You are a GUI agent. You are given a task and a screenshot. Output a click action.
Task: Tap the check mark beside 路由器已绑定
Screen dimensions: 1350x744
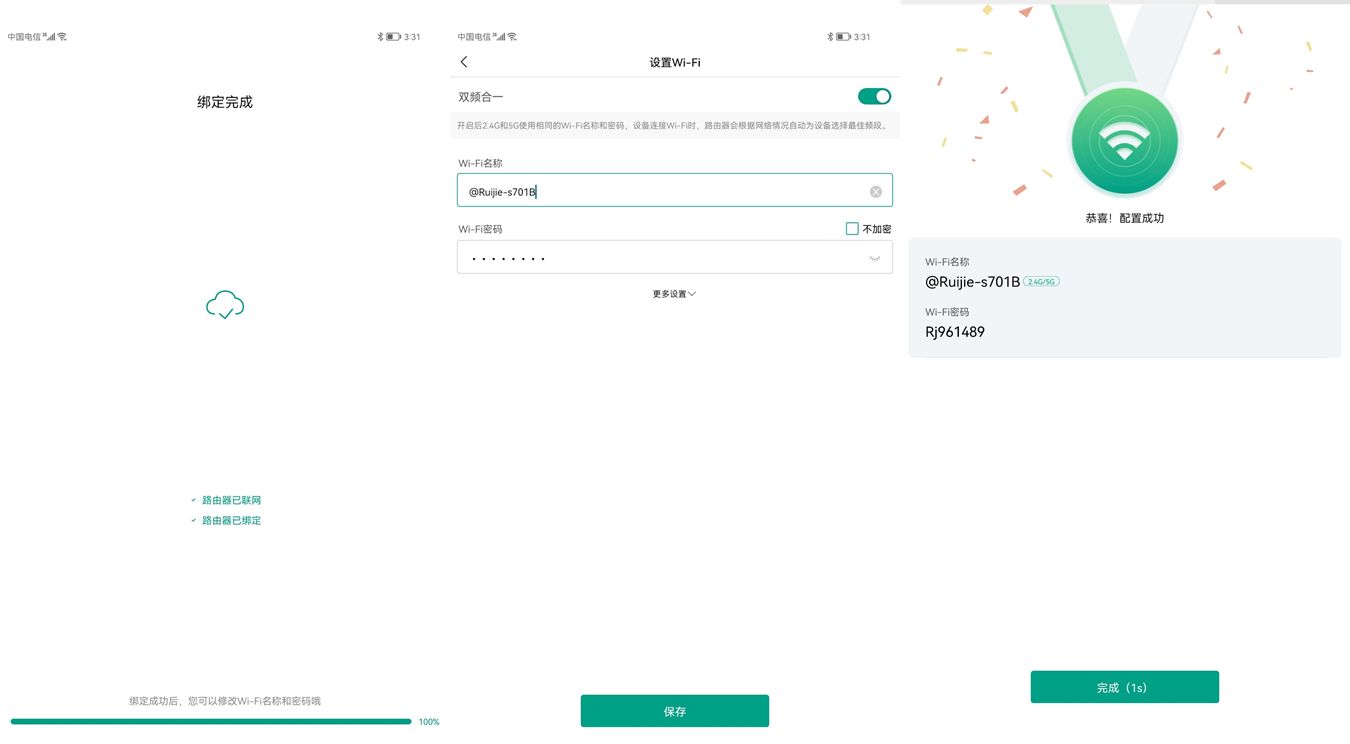click(x=194, y=520)
